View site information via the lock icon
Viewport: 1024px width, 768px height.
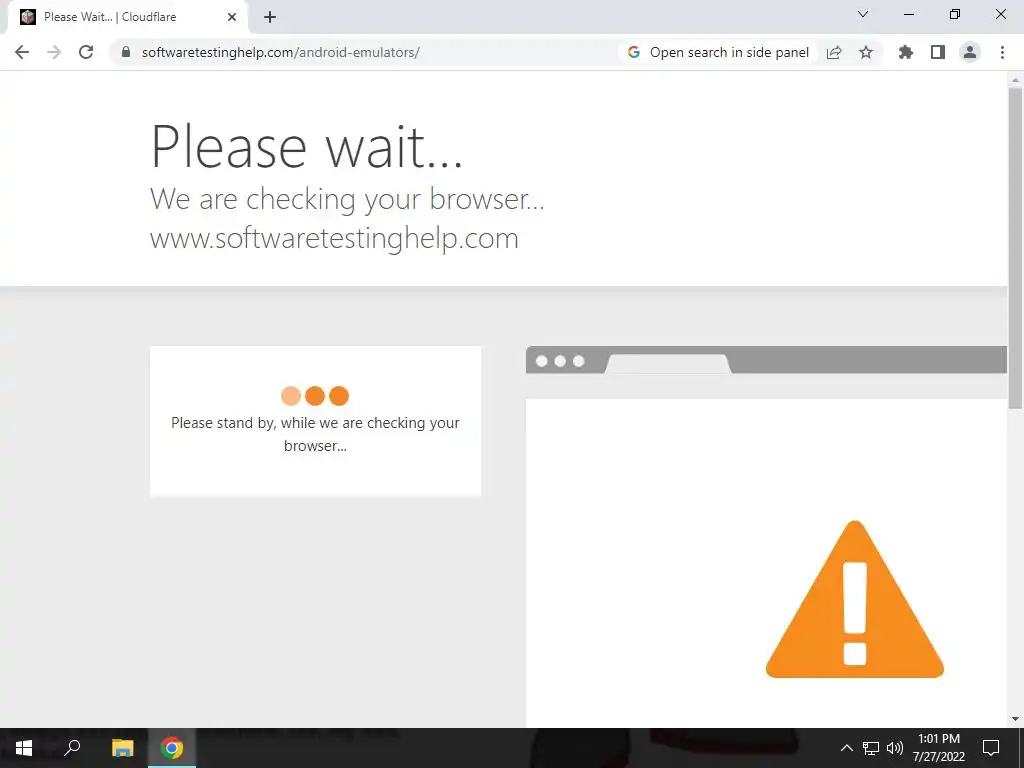[x=126, y=52]
